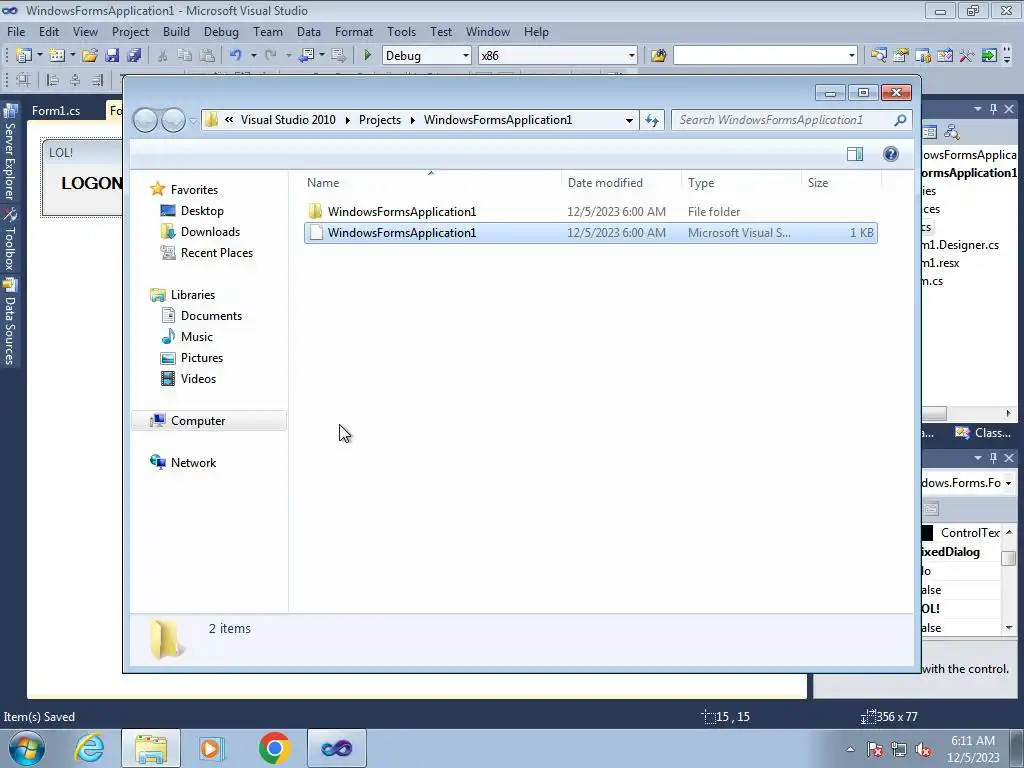The width and height of the screenshot is (1024, 768).
Task: Click the Align to Grid layout icon
Action: [x=23, y=80]
